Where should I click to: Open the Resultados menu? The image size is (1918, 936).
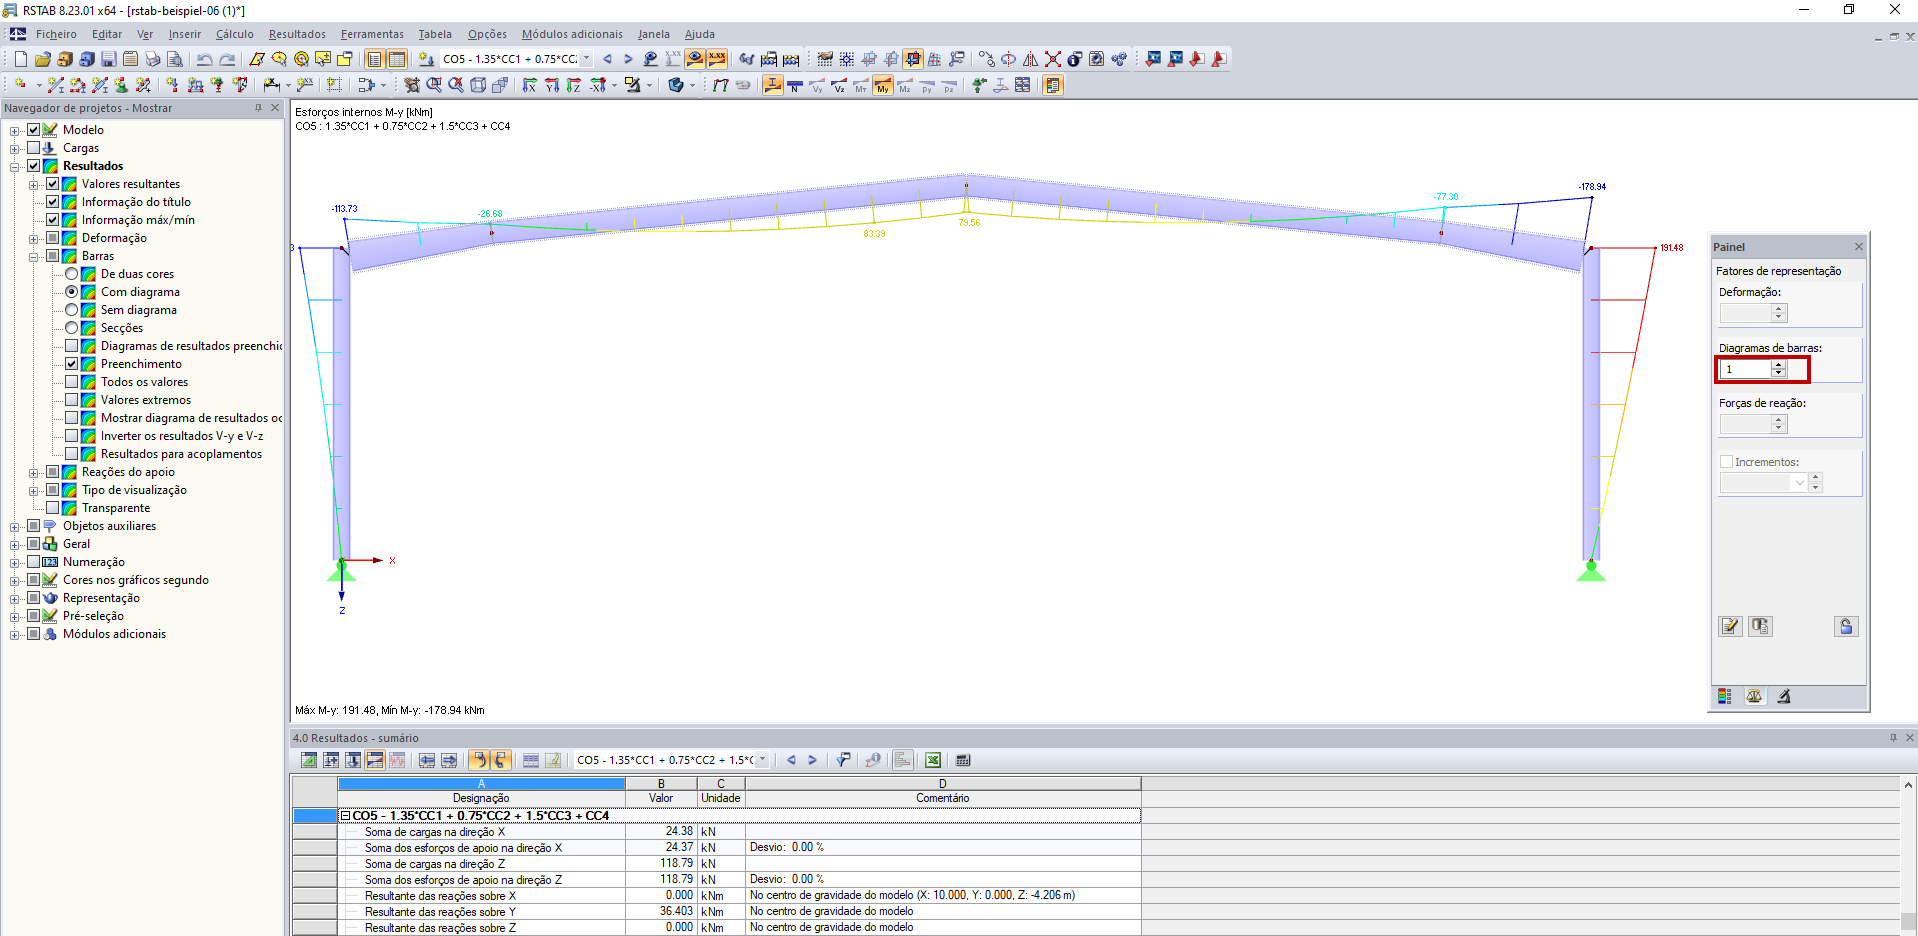[297, 34]
